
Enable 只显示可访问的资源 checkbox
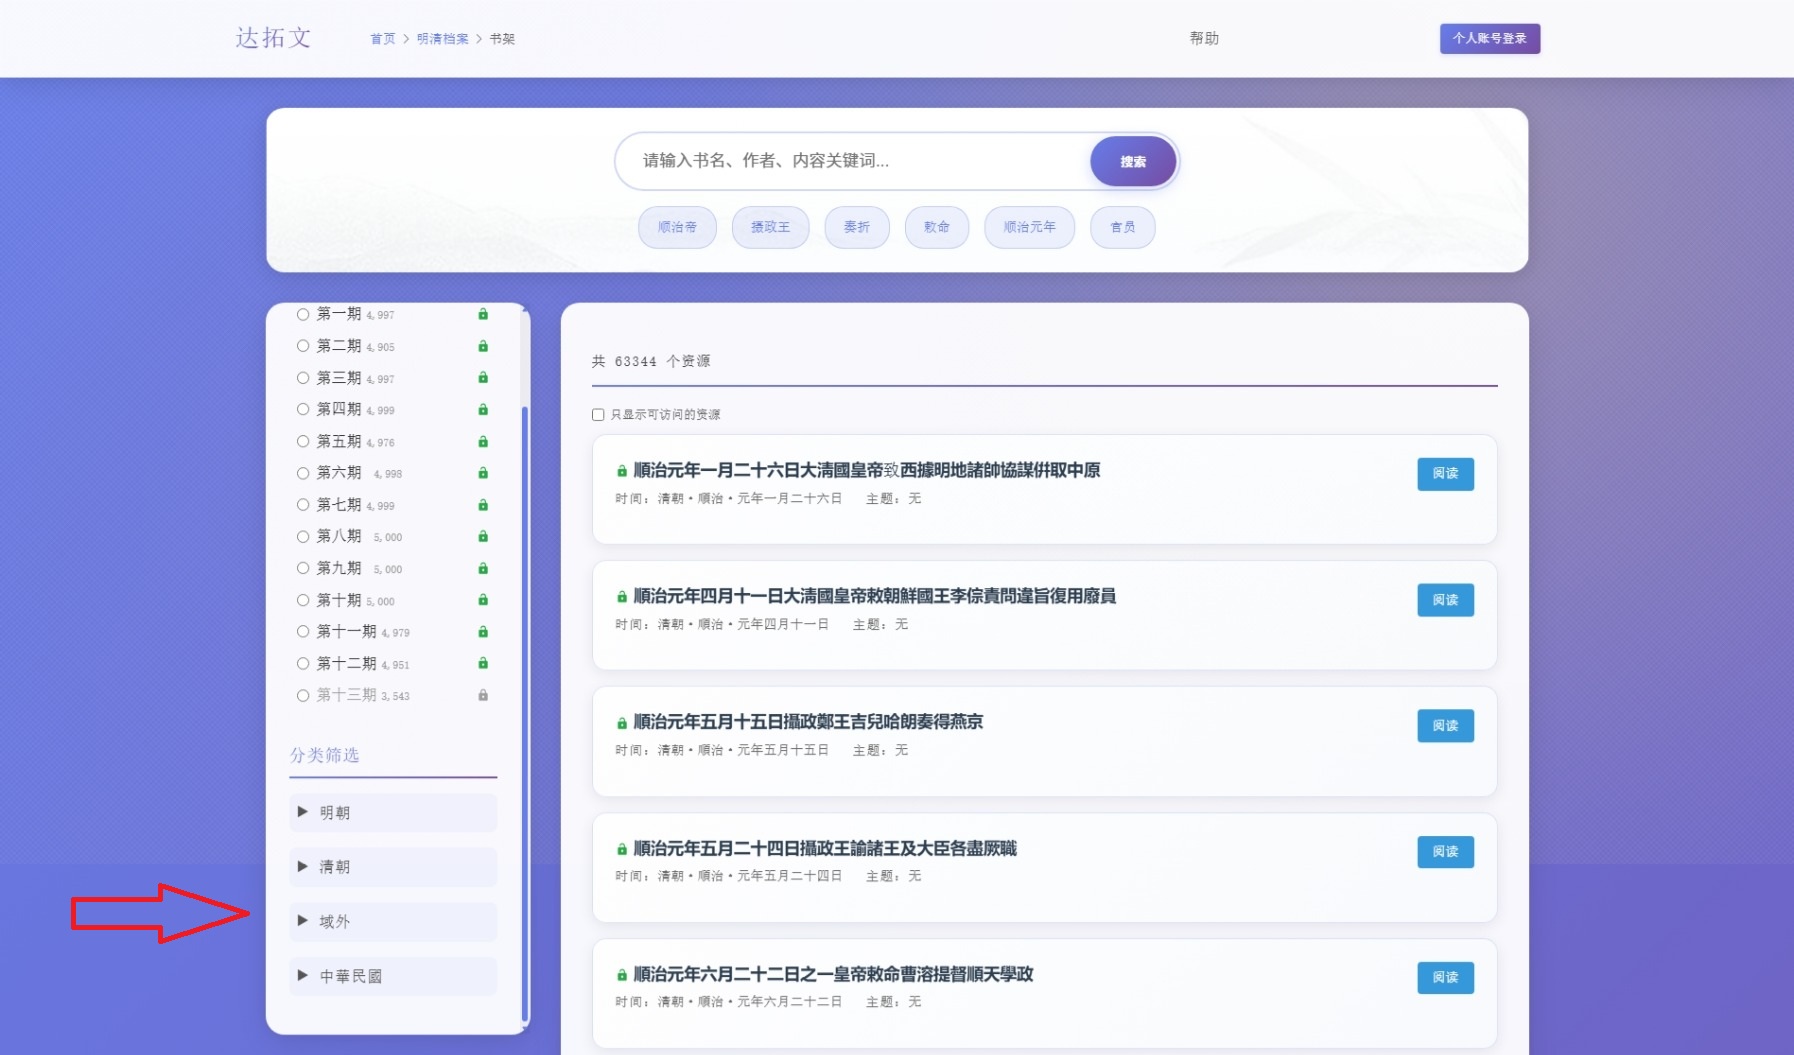tap(597, 414)
